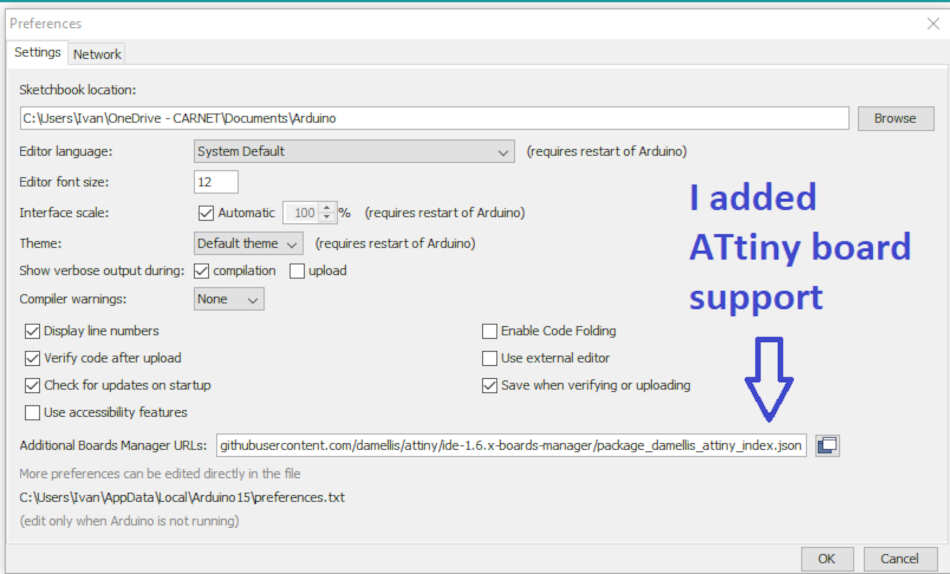Toggle Automatic interface scale checkbox
The image size is (950, 574).
(206, 213)
